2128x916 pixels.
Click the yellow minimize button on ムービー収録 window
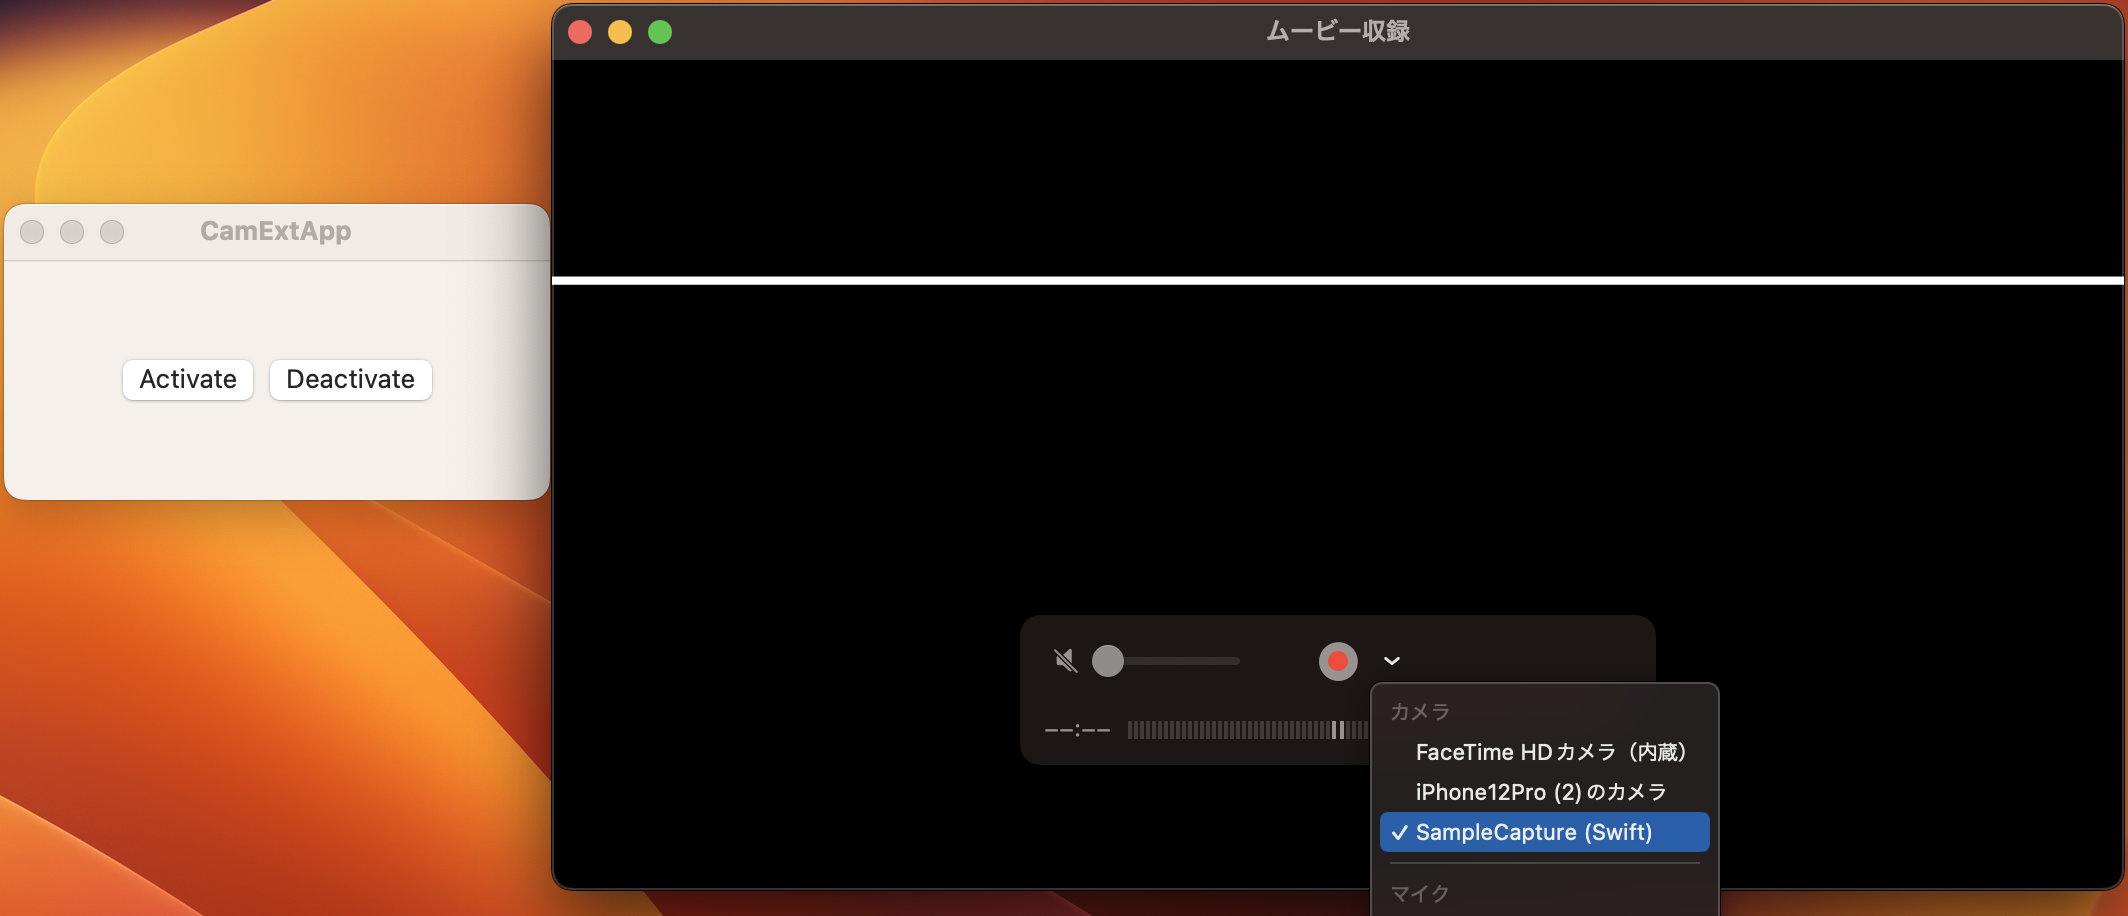[620, 31]
